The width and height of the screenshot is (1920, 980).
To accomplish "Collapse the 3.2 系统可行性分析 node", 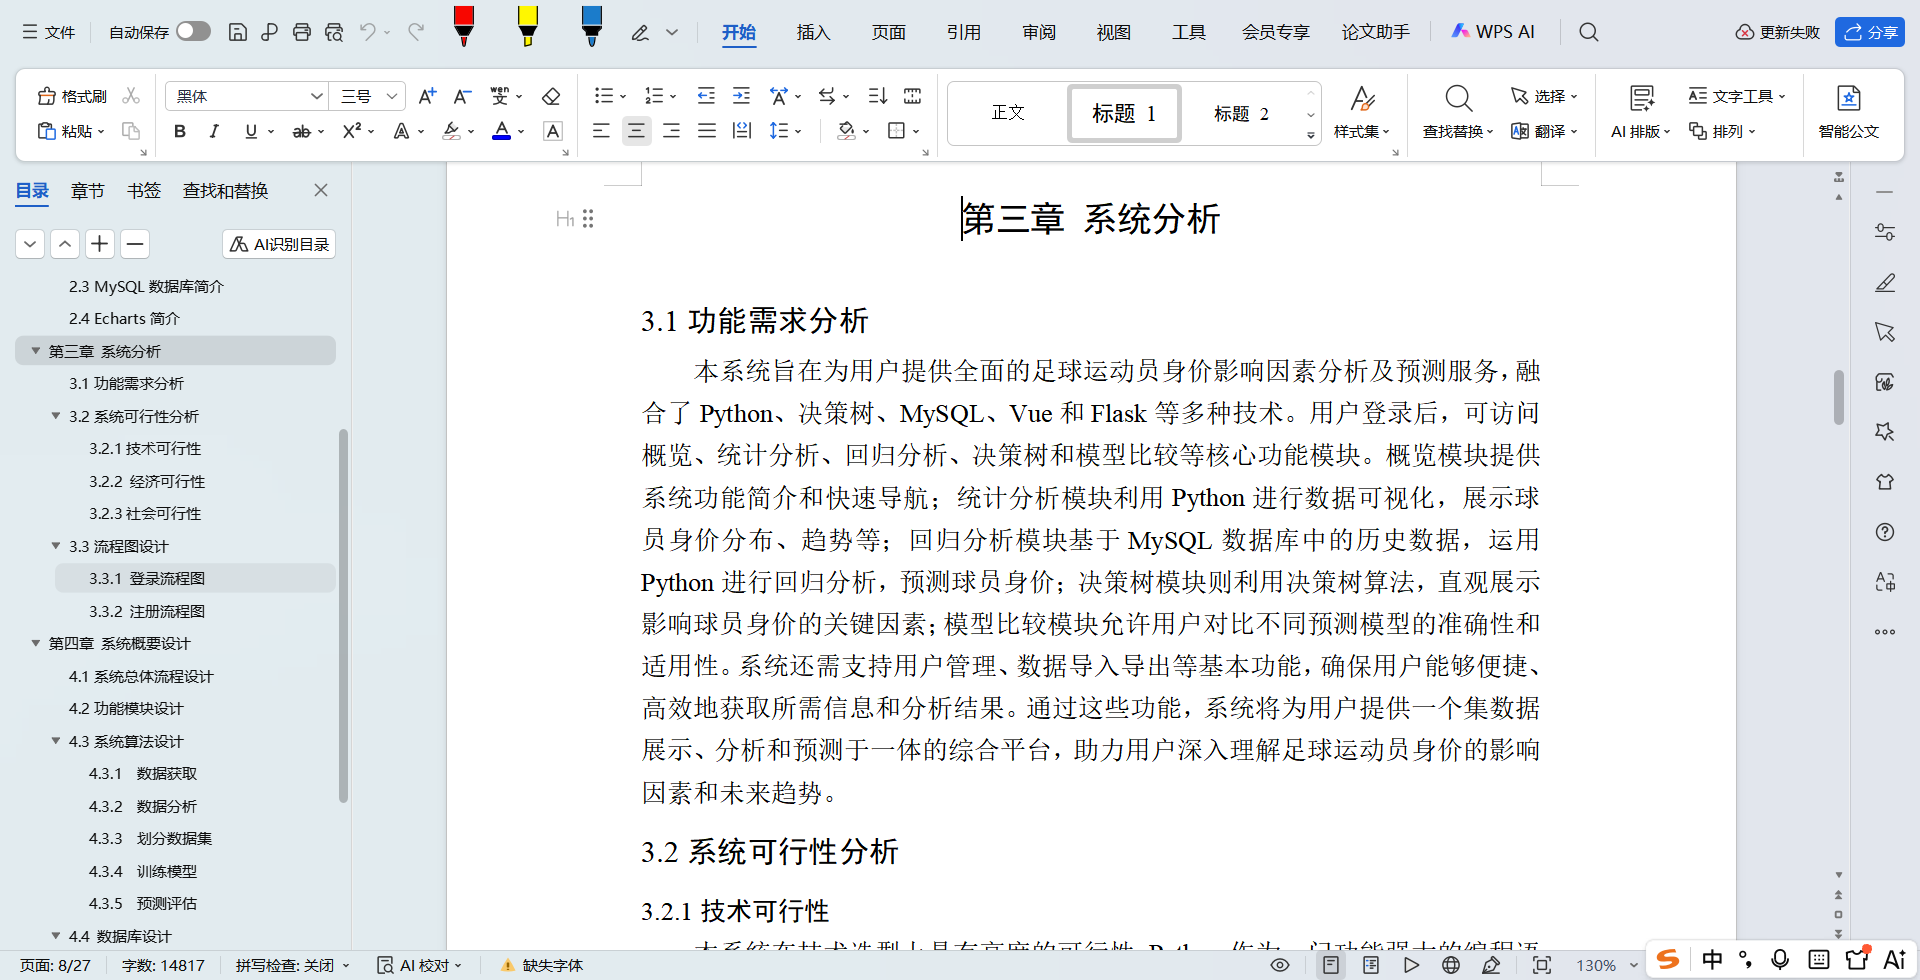I will coord(56,416).
